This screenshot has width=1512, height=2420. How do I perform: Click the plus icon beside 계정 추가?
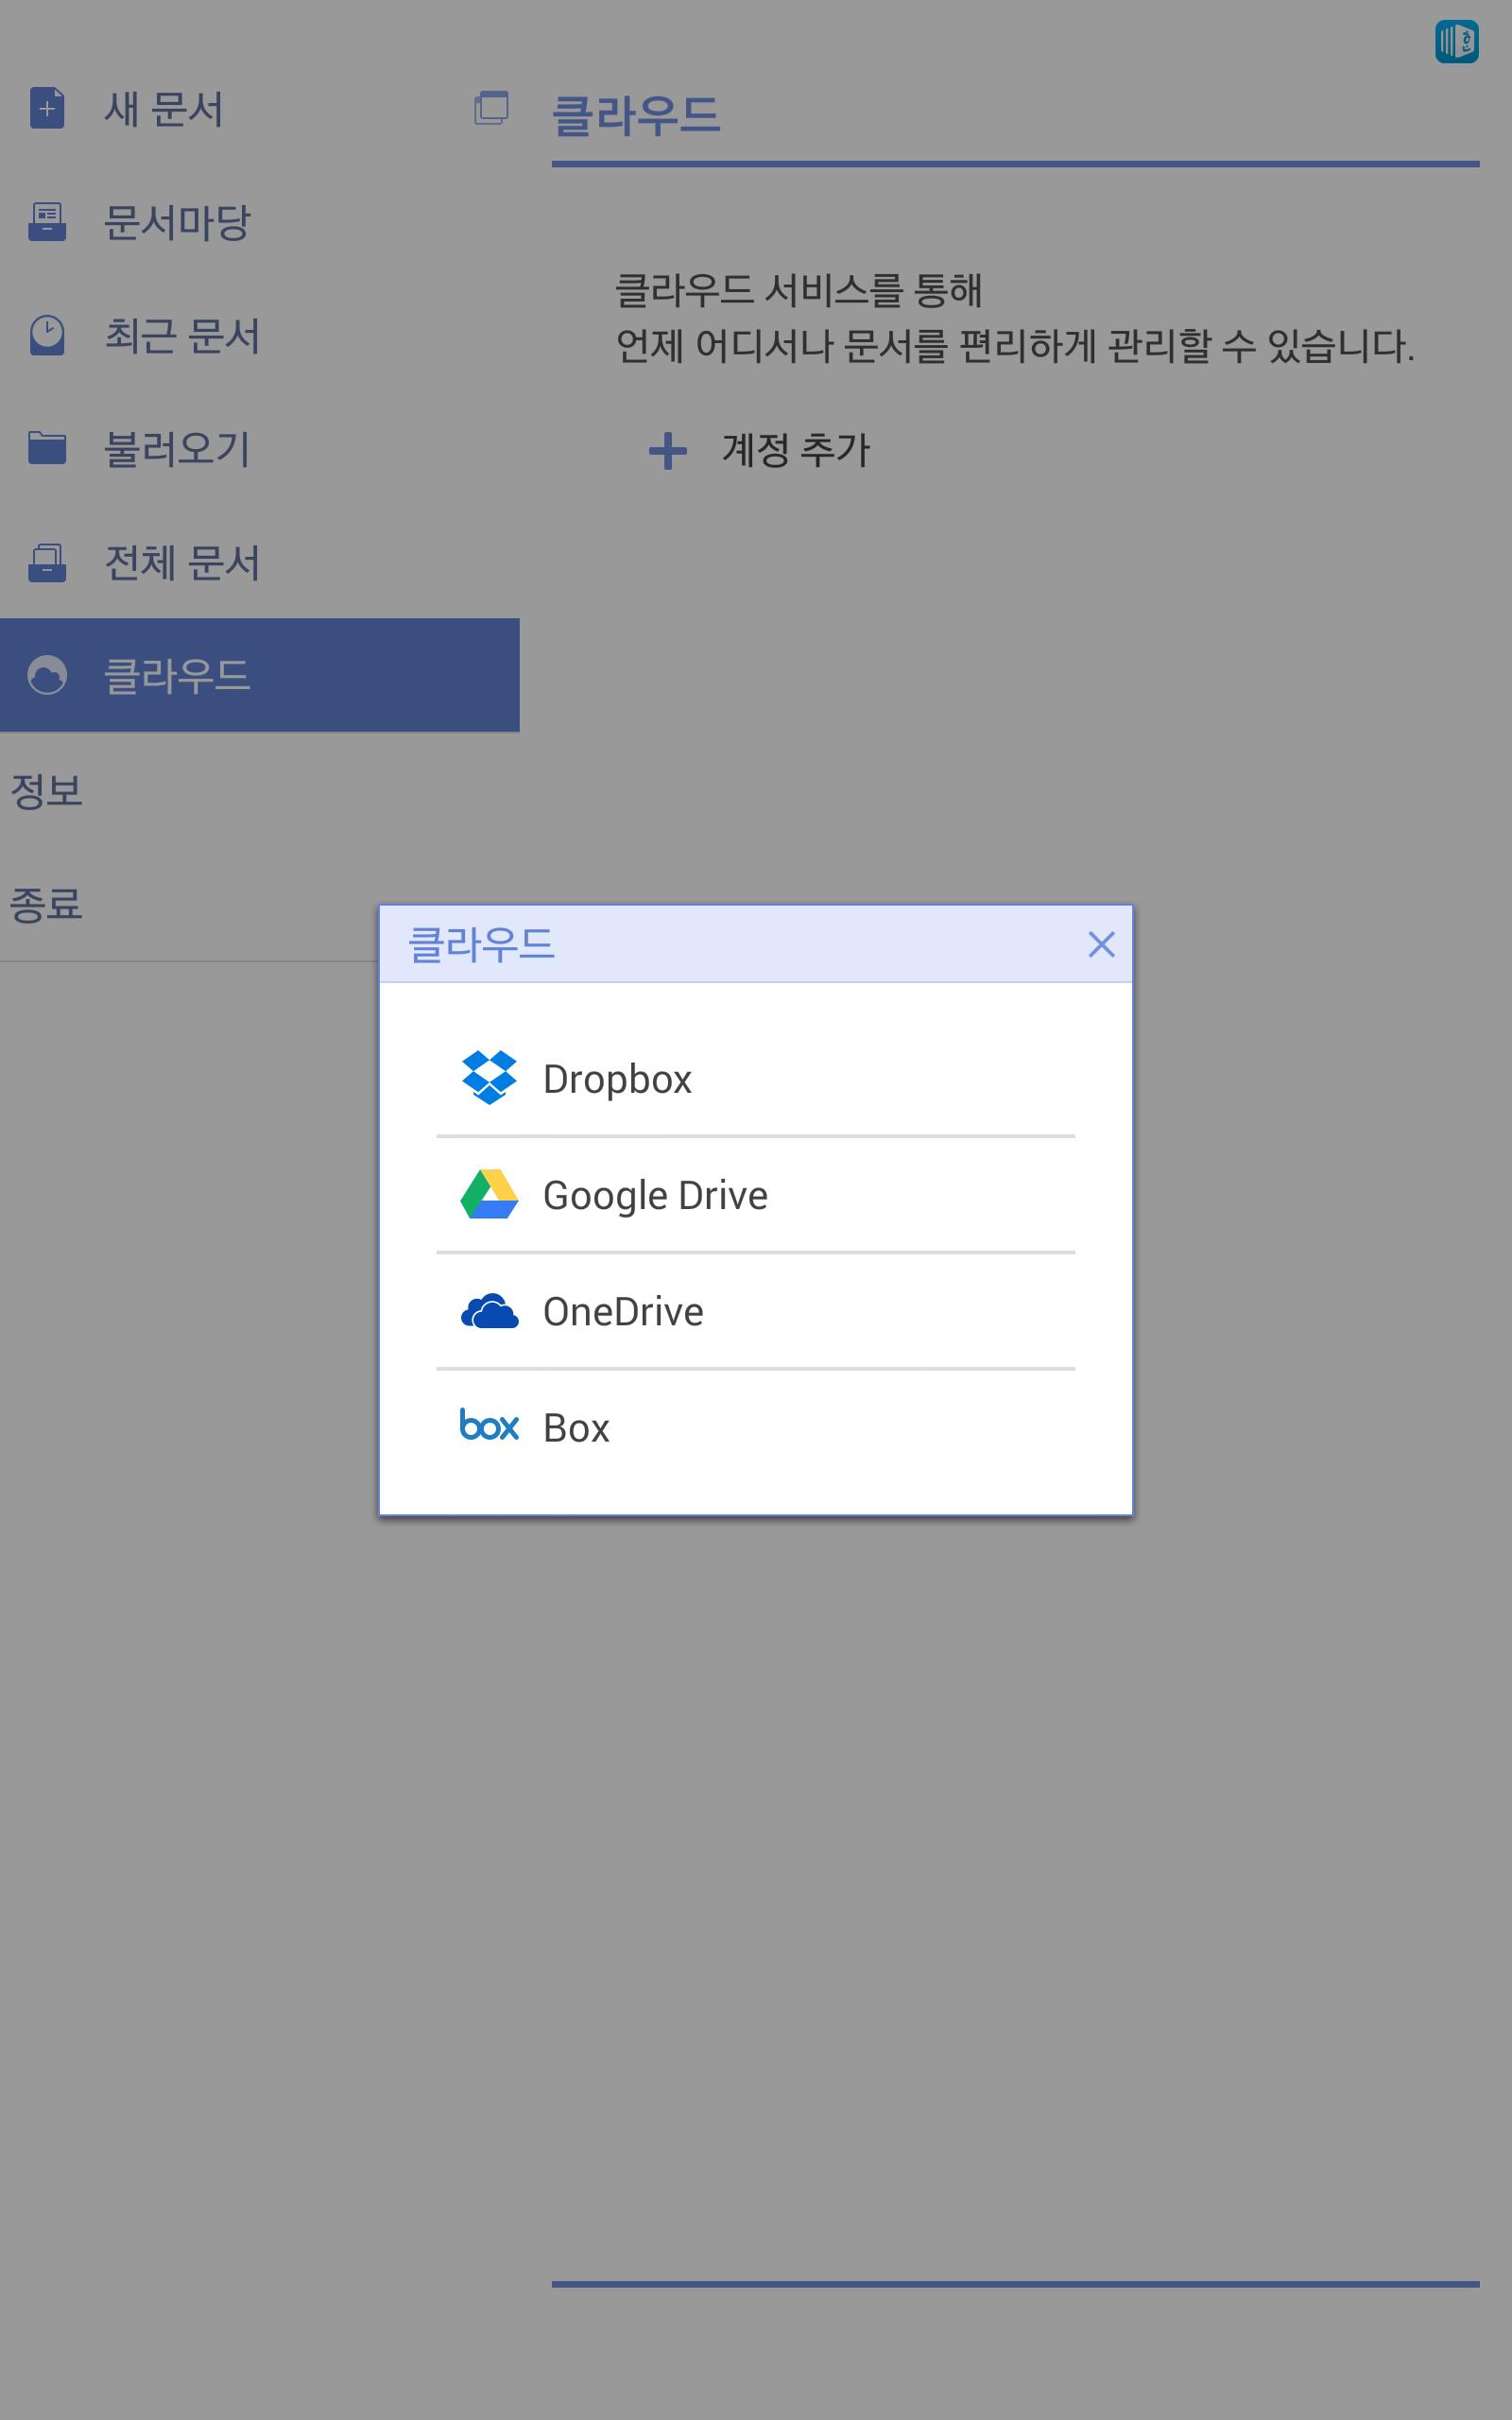tap(668, 451)
